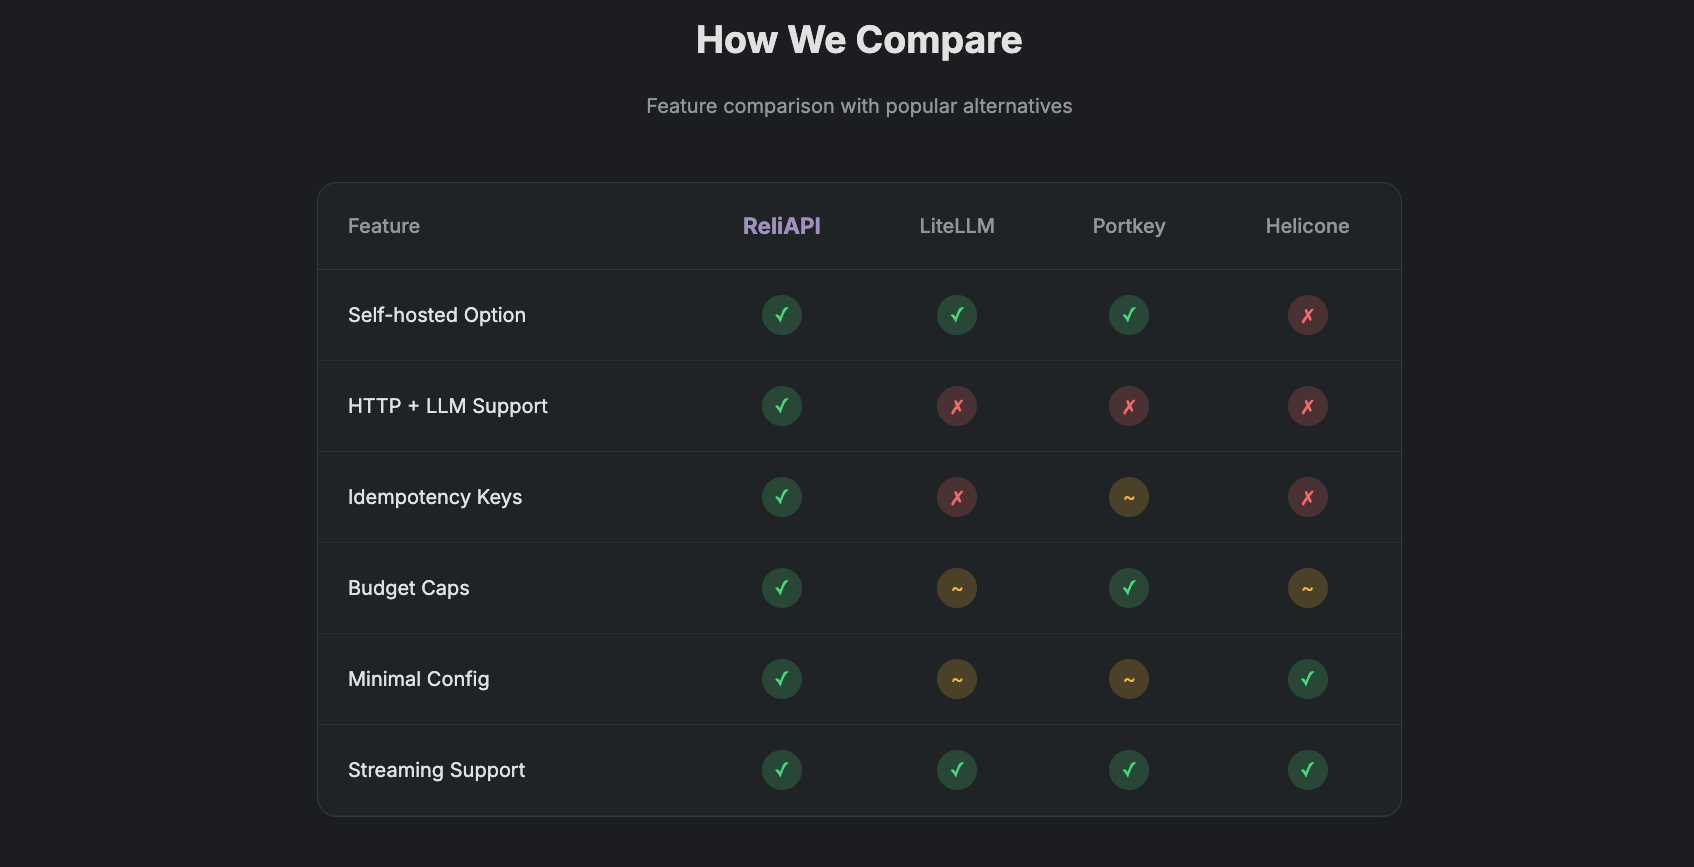Click ReliAPI checkmark for HTTP + LLM Support
This screenshot has height=867, width=1694.
click(x=782, y=406)
